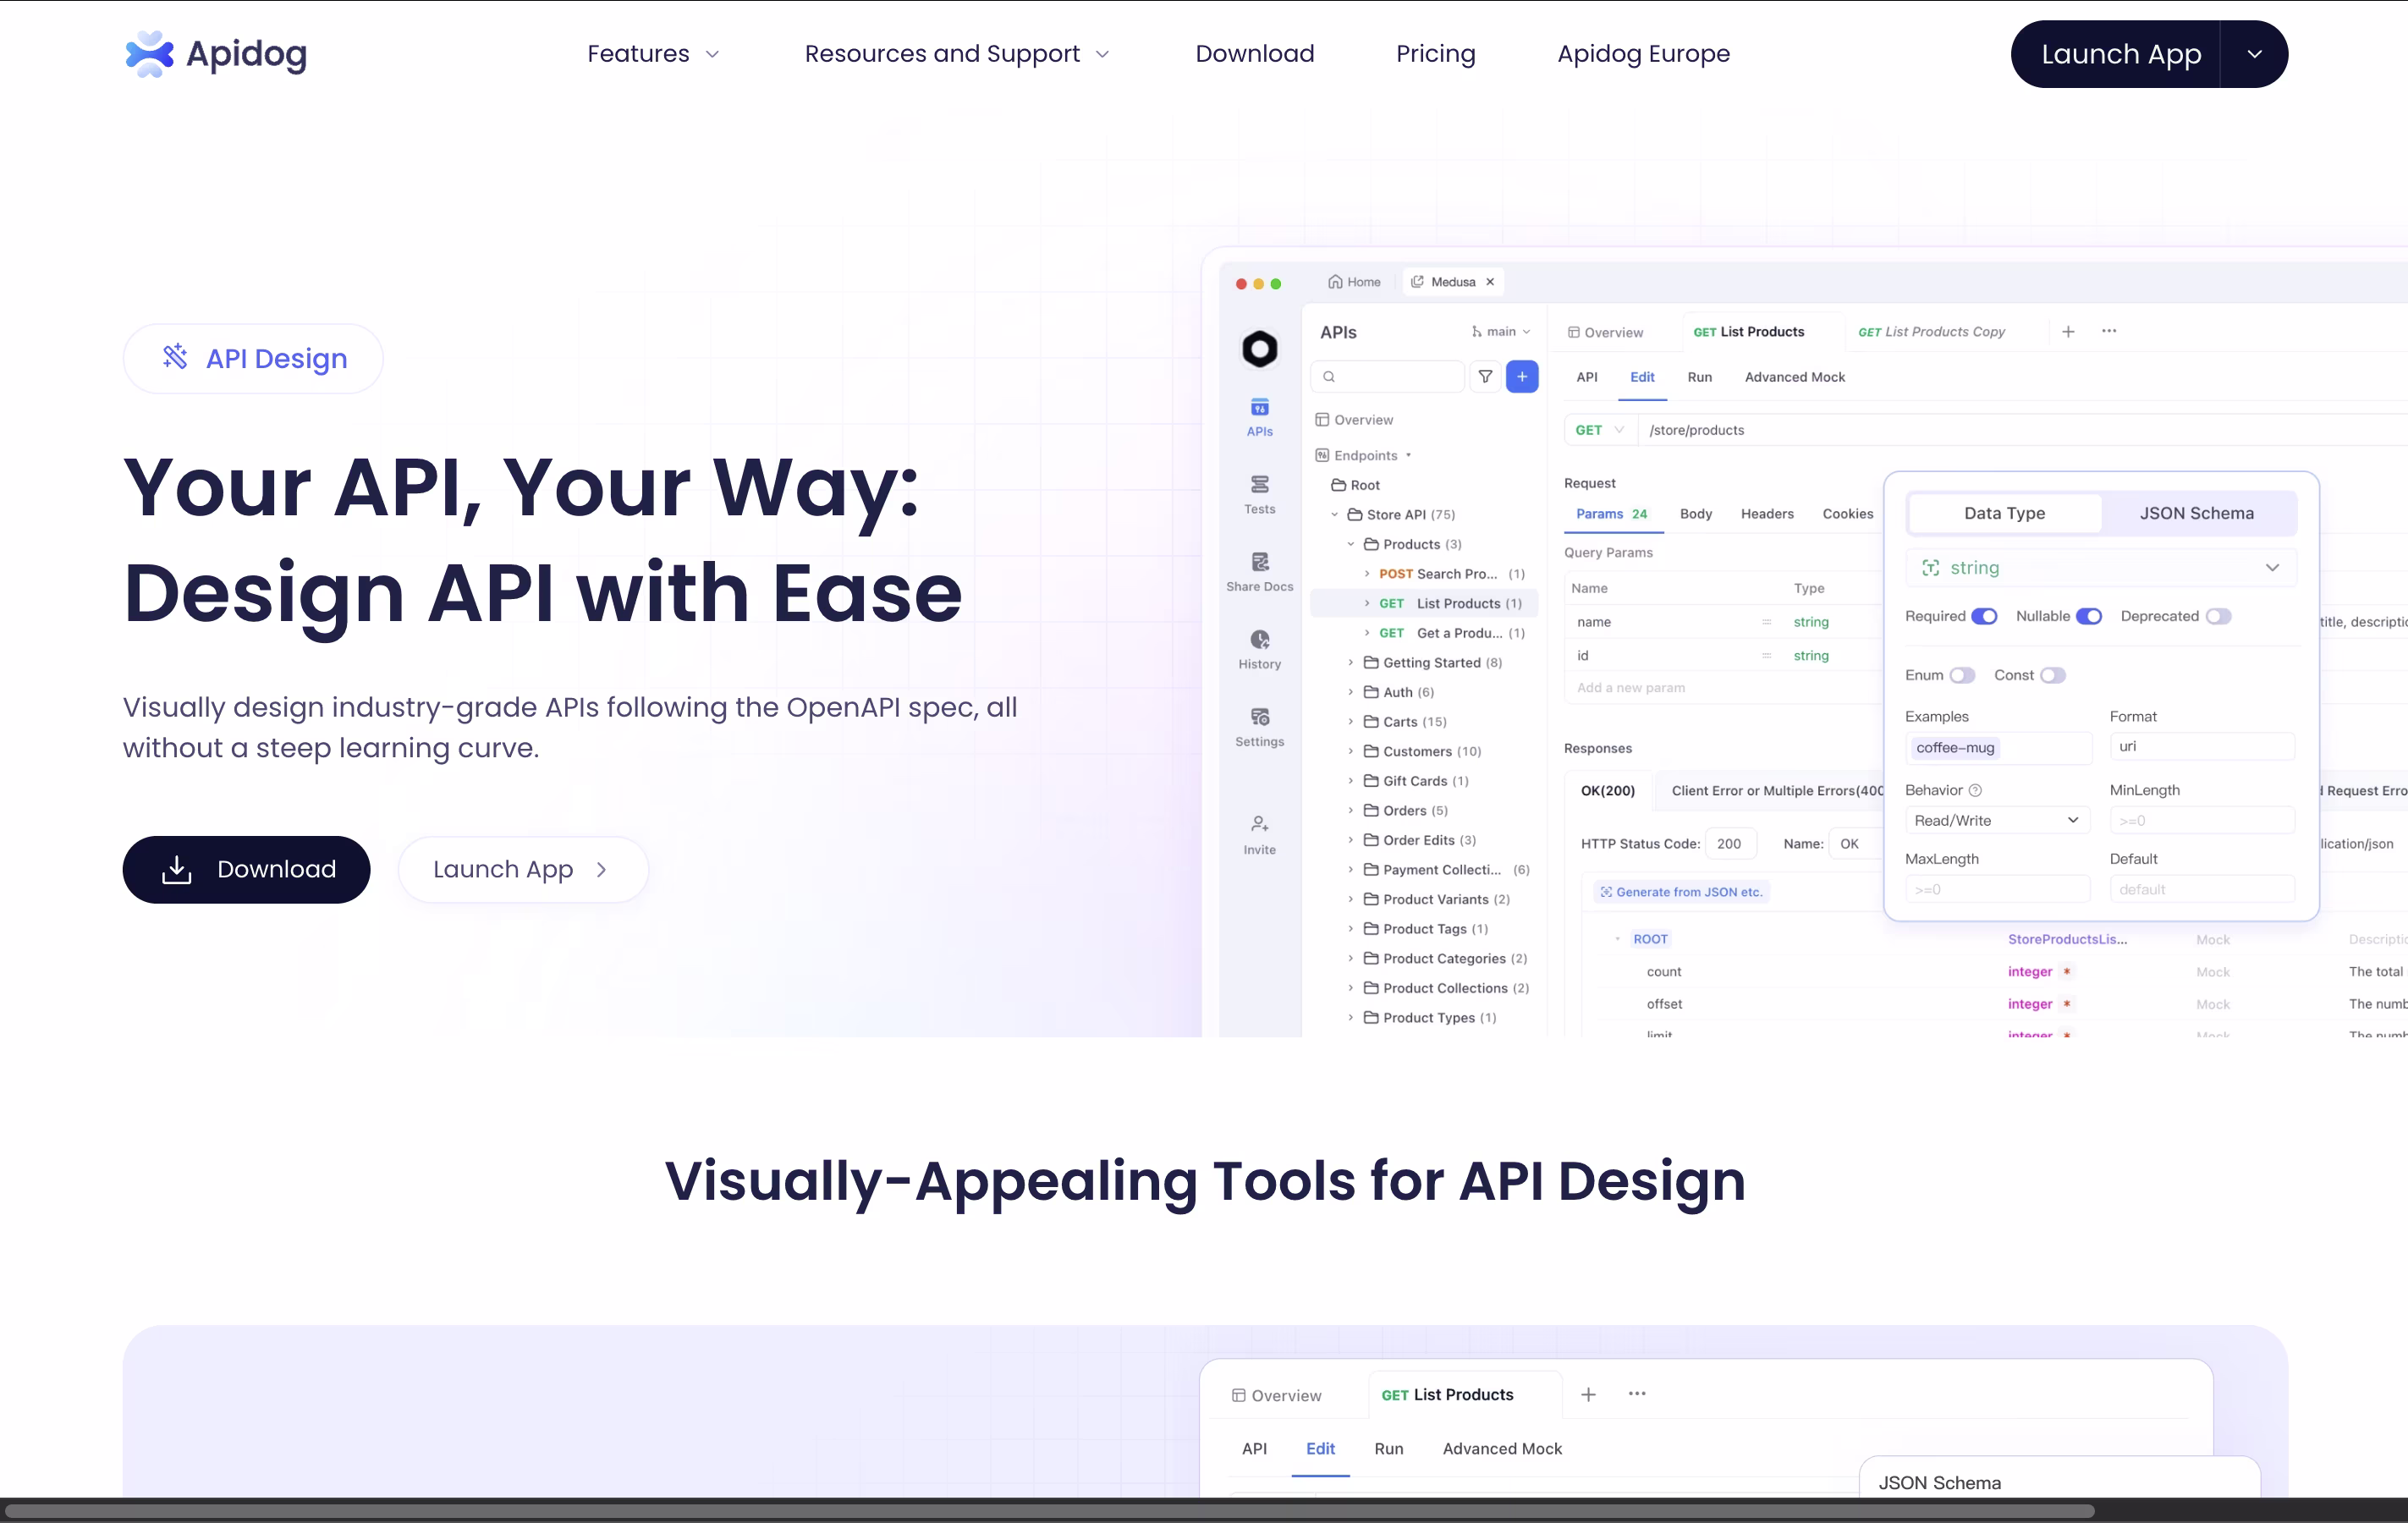Click the Apidog Europe link
This screenshot has height=1523, width=2408.
[1643, 54]
